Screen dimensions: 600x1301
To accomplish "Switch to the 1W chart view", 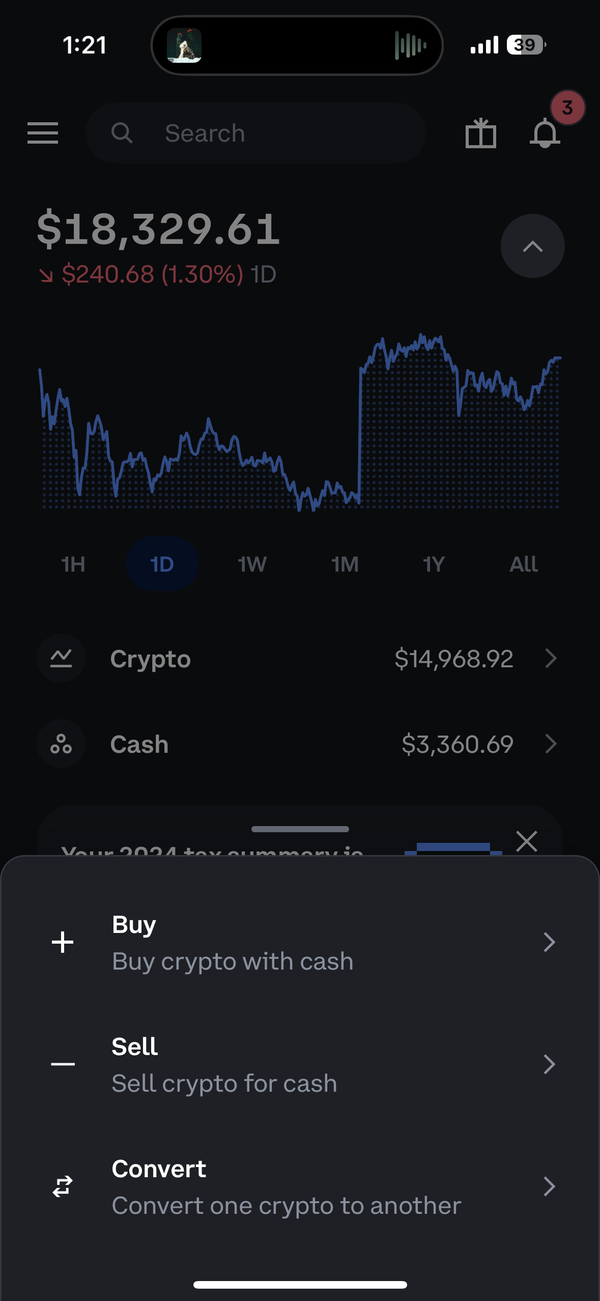I will click(x=251, y=564).
